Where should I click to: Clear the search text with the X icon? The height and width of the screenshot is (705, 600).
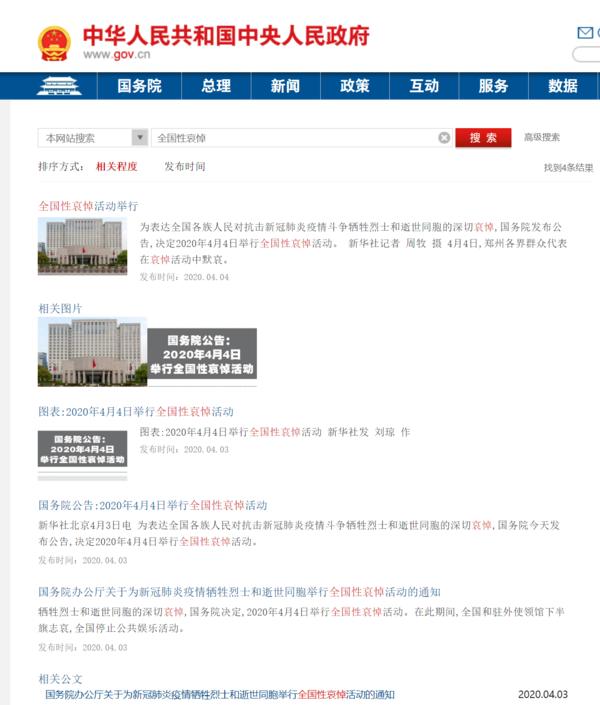[x=444, y=138]
